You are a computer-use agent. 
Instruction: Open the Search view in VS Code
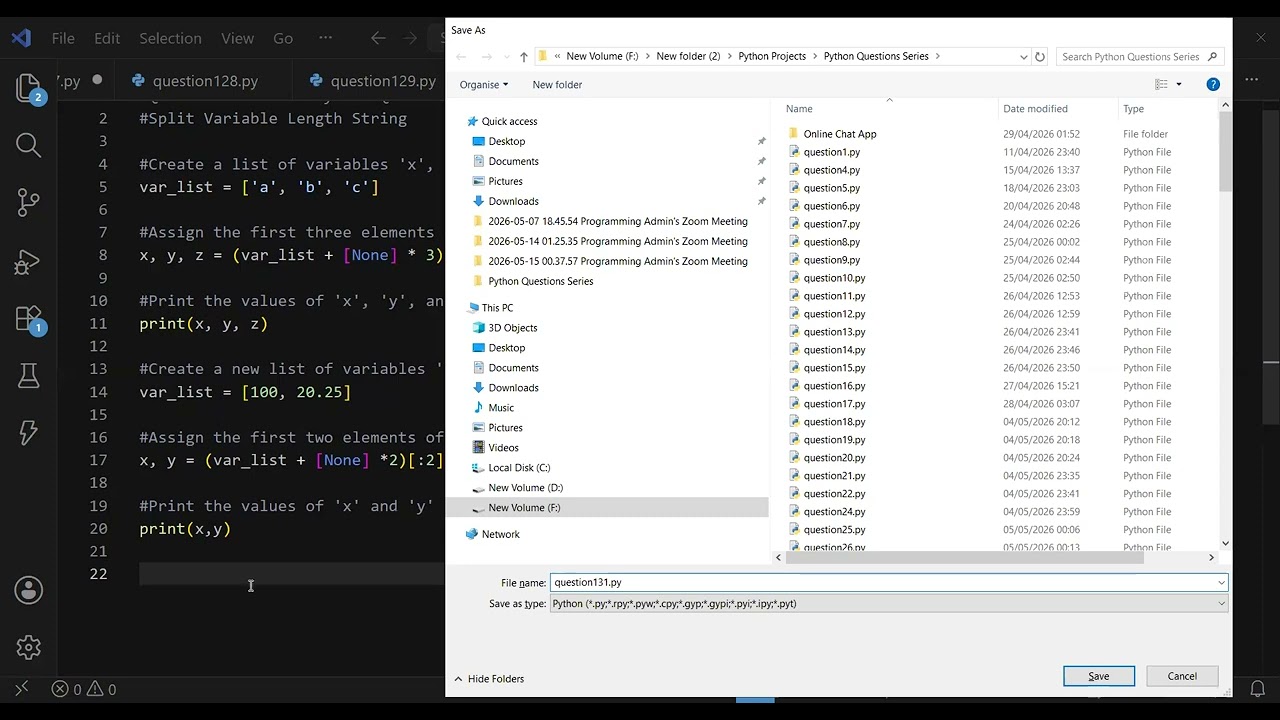coord(29,146)
